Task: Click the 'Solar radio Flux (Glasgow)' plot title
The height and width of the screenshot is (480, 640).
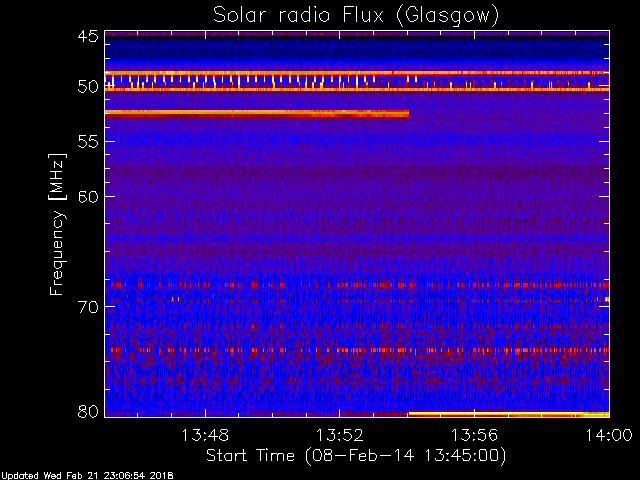Action: coord(356,15)
